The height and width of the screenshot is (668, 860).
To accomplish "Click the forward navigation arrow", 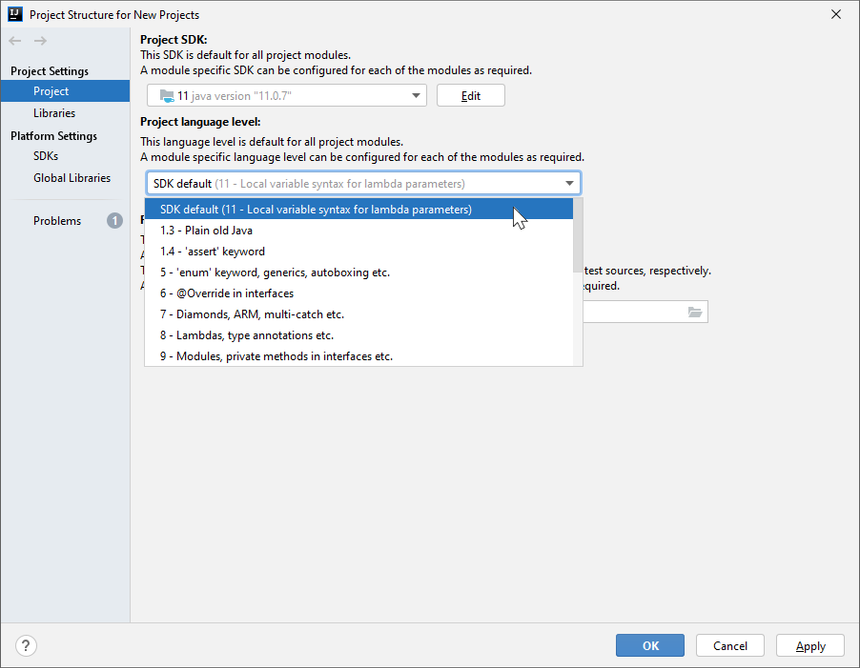I will [x=40, y=41].
